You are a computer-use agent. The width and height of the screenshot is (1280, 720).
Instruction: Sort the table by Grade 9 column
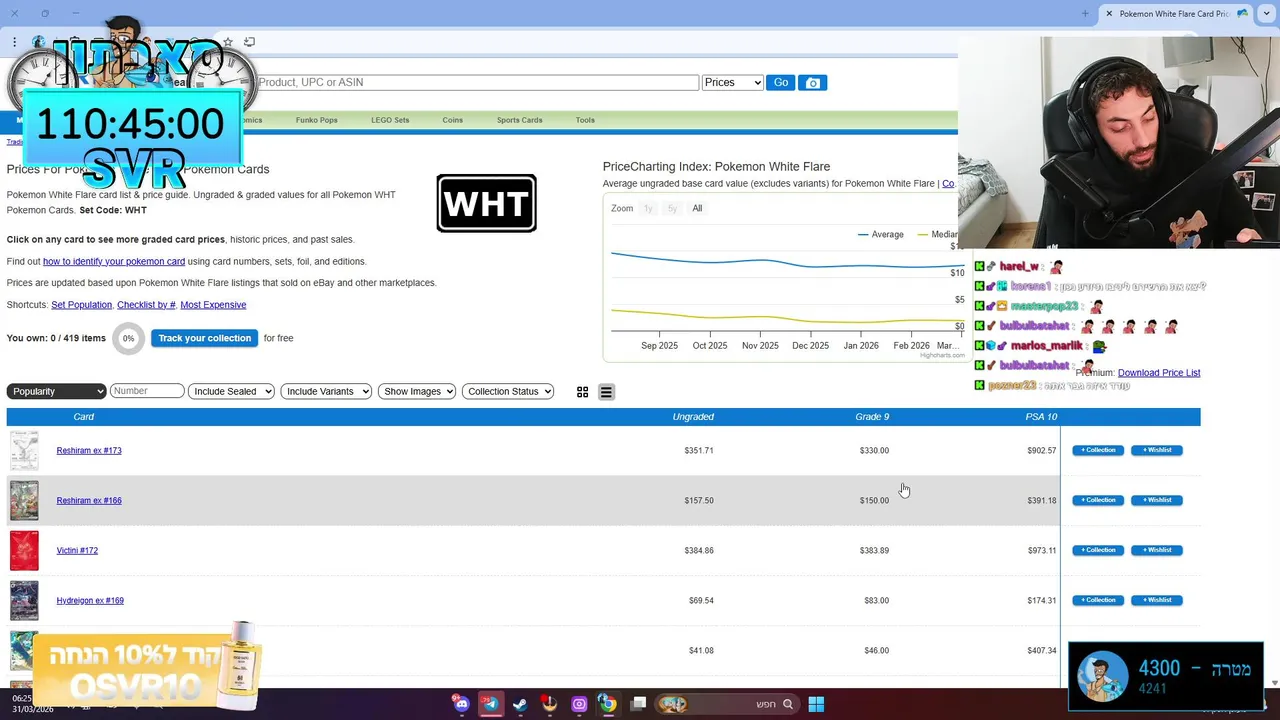click(872, 417)
